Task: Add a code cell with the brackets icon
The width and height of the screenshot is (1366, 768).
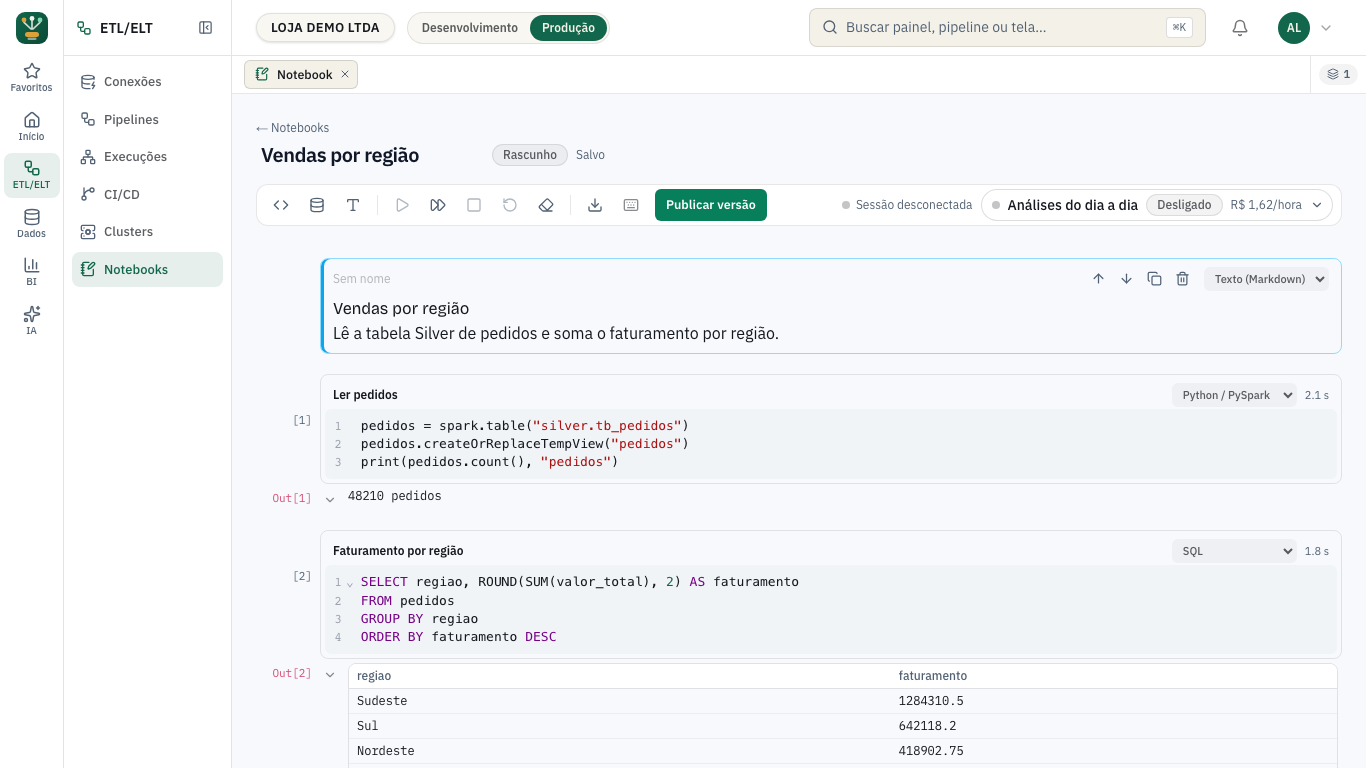Action: point(281,205)
